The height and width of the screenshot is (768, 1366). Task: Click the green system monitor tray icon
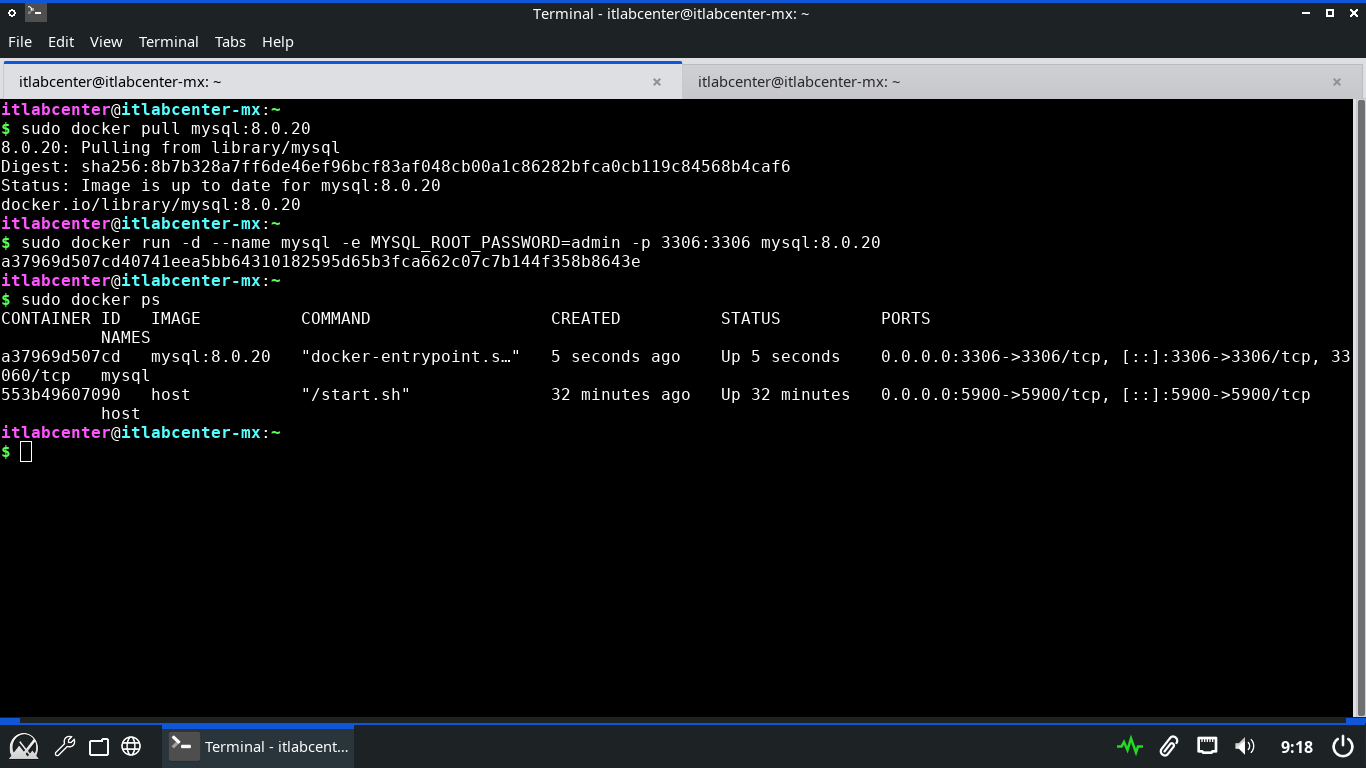pos(1130,746)
